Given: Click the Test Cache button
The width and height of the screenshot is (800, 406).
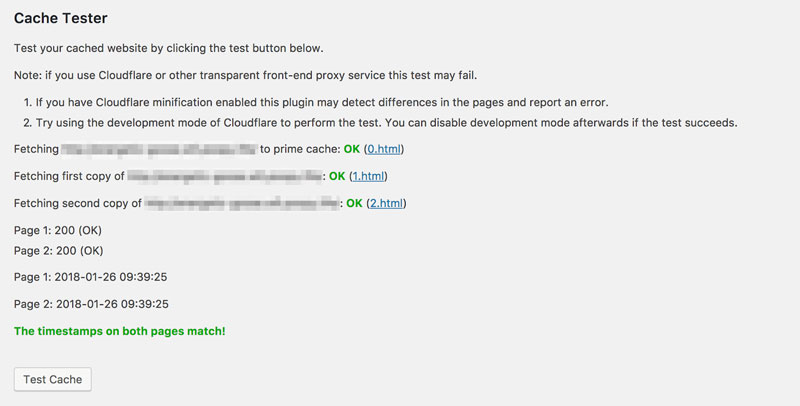Looking at the screenshot, I should (x=52, y=379).
